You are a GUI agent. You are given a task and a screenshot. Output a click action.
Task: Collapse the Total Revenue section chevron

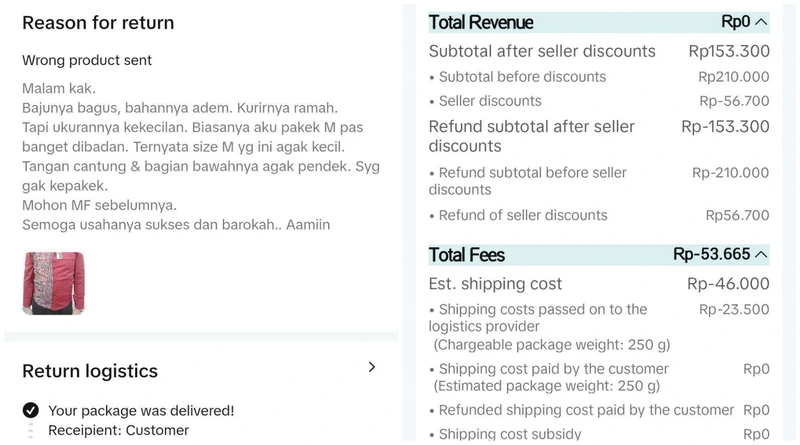[761, 22]
